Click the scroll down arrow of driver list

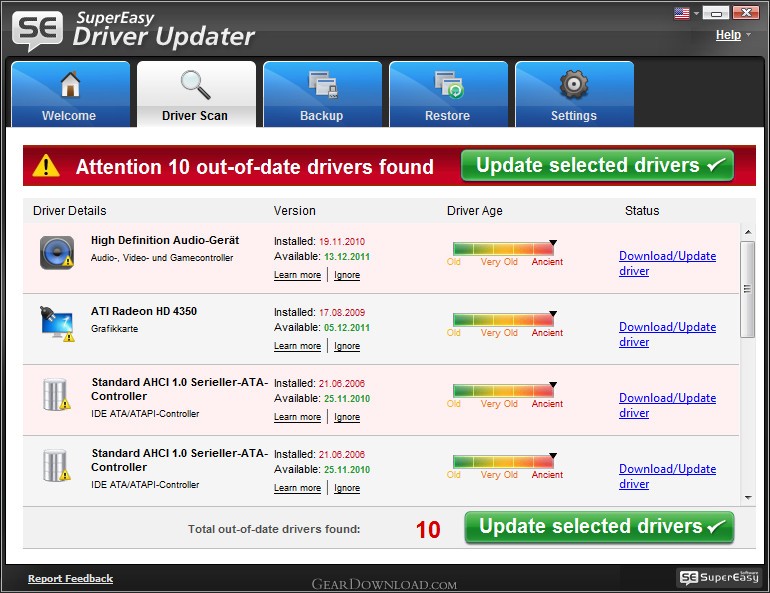coord(748,498)
